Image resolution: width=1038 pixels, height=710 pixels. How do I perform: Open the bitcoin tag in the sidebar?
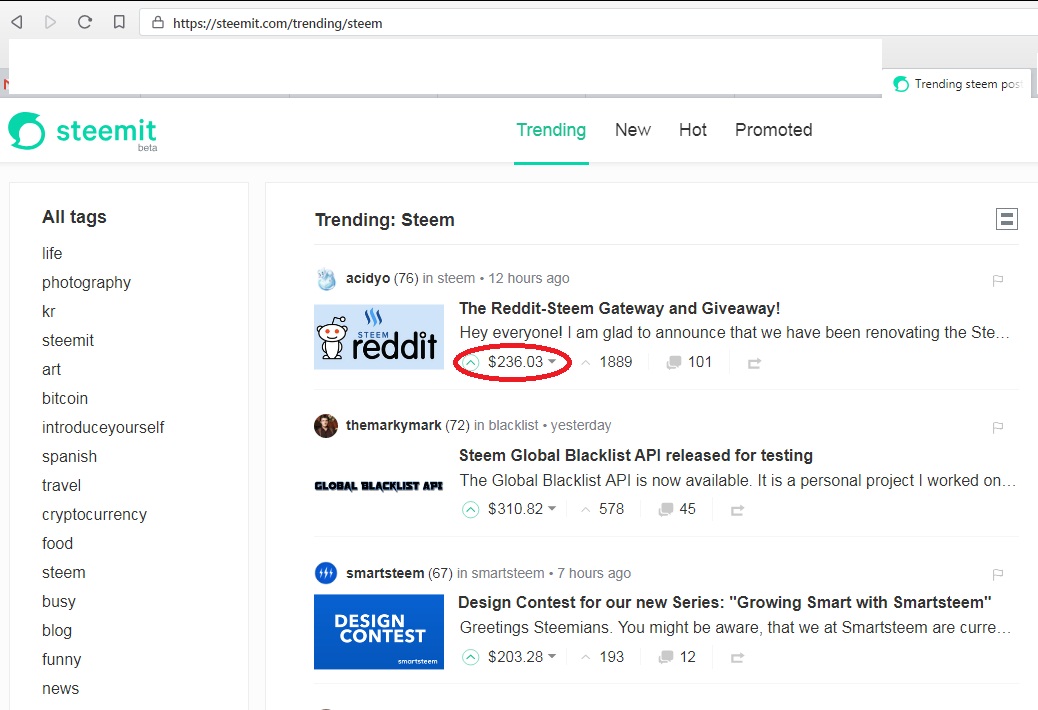click(x=65, y=398)
